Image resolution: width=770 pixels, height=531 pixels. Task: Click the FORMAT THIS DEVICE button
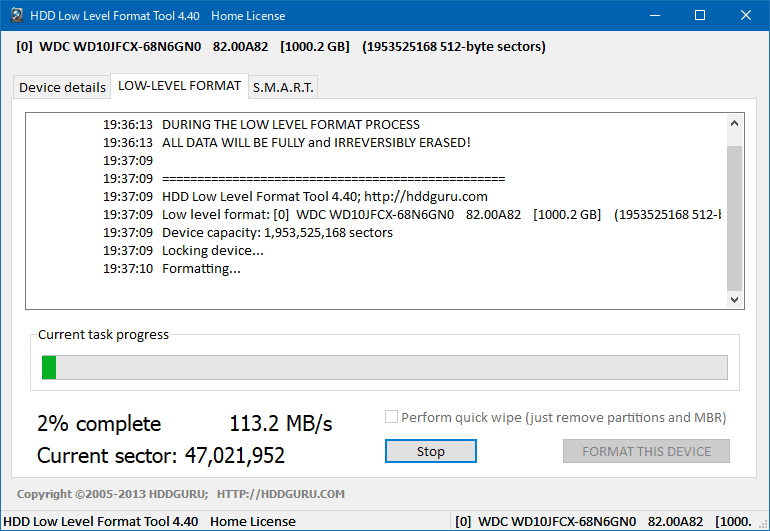tap(646, 451)
